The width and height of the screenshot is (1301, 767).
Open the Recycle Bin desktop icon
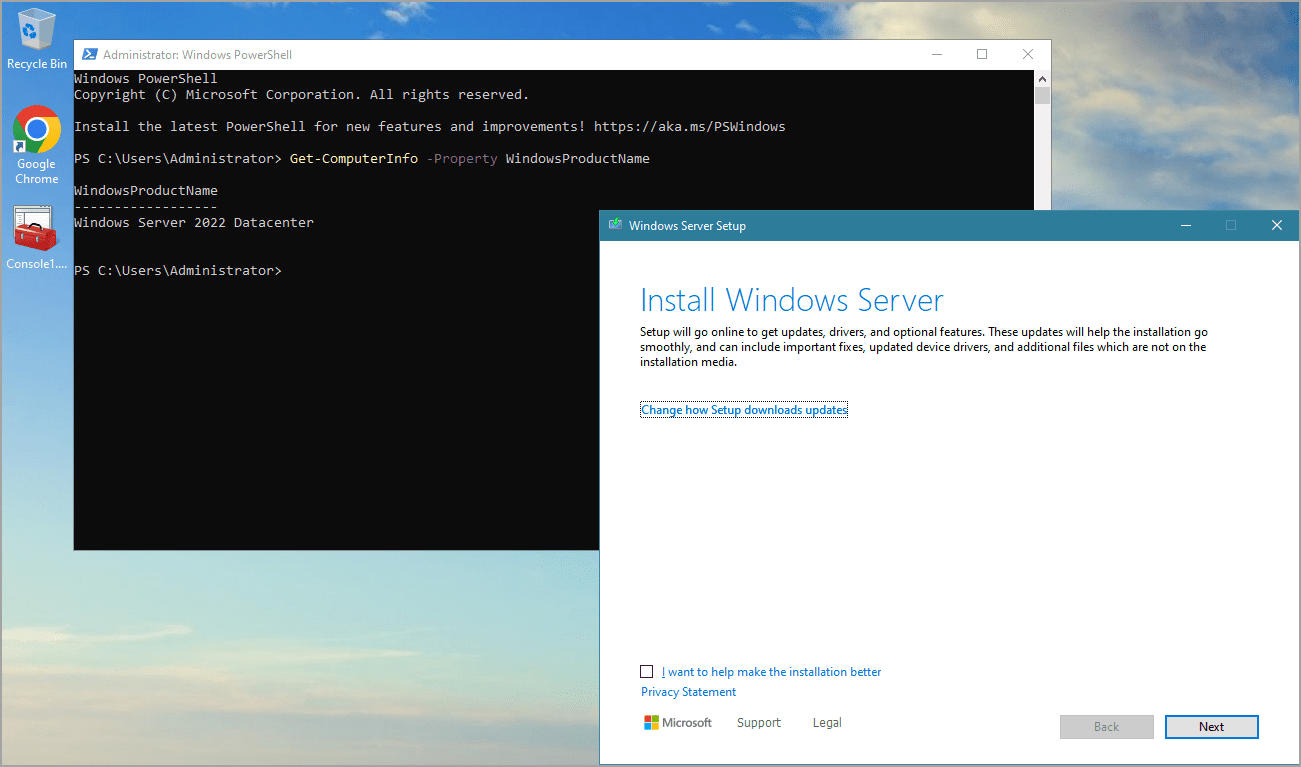[x=37, y=40]
